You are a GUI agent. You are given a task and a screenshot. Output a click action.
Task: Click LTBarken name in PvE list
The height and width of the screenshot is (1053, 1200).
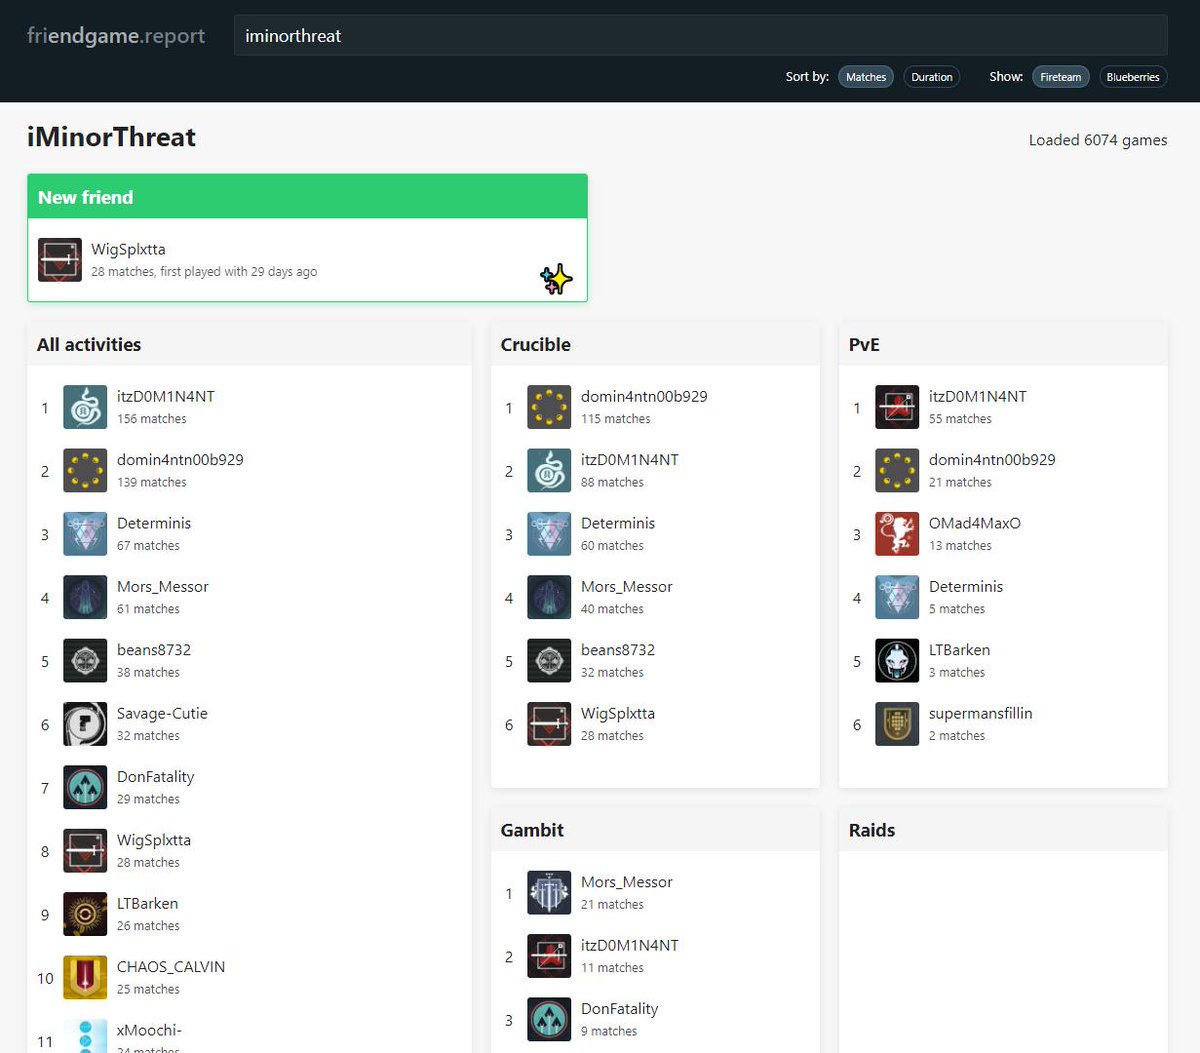[960, 650]
